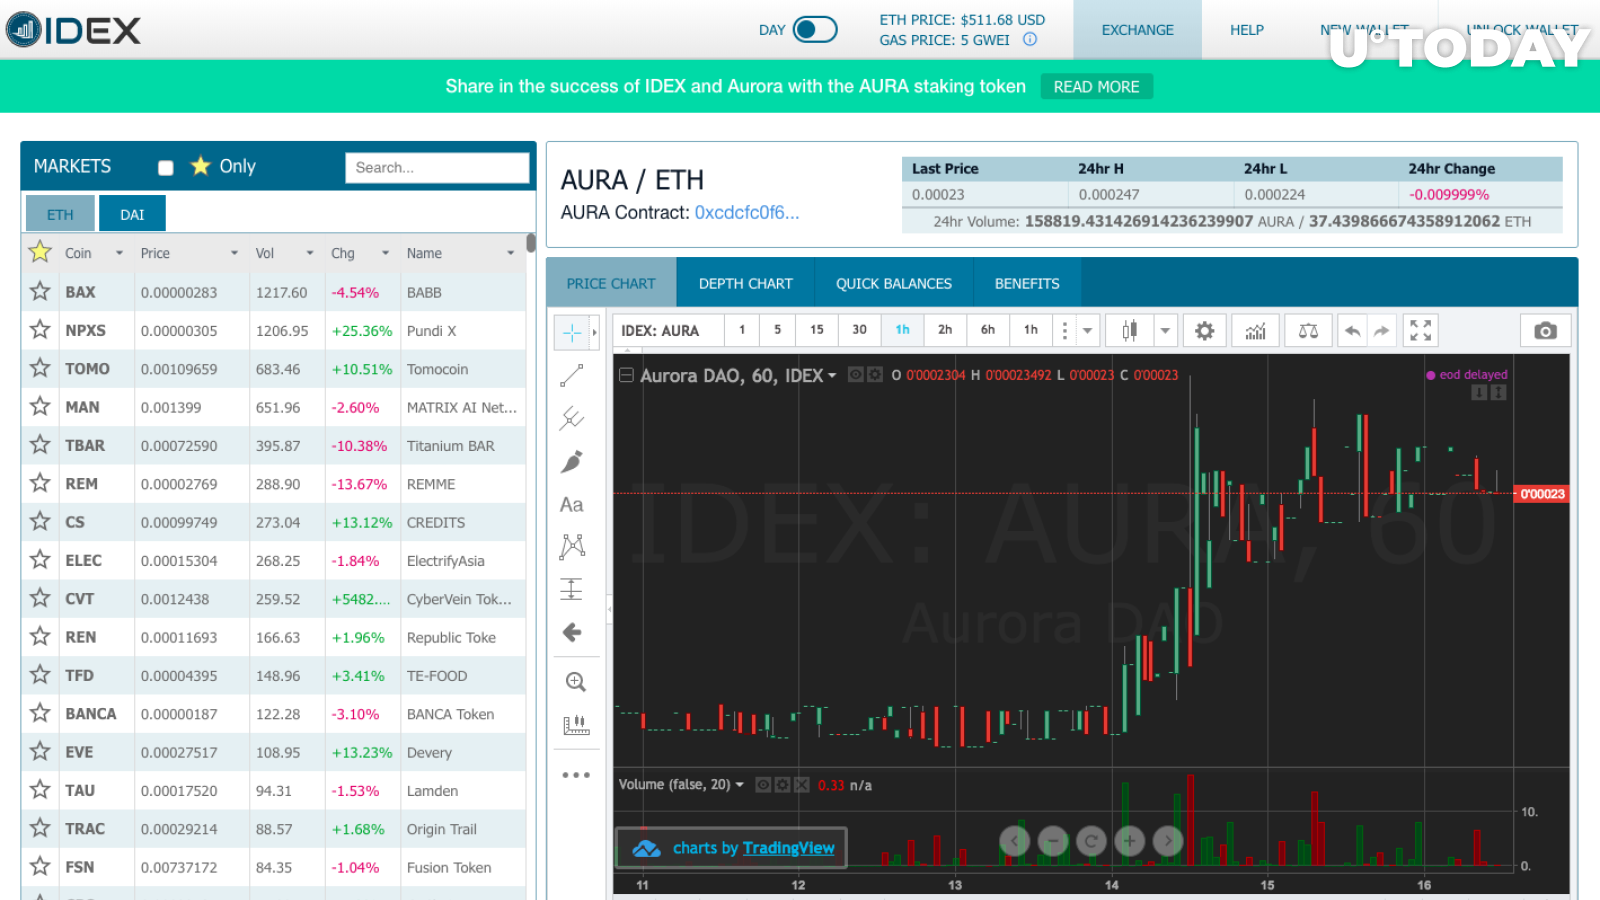Favorite the REM coin star

[x=40, y=483]
